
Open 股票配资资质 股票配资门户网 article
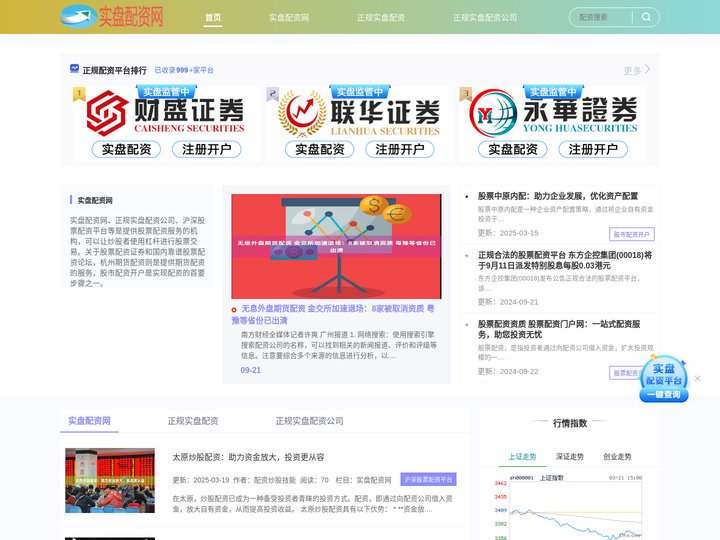[559, 329]
